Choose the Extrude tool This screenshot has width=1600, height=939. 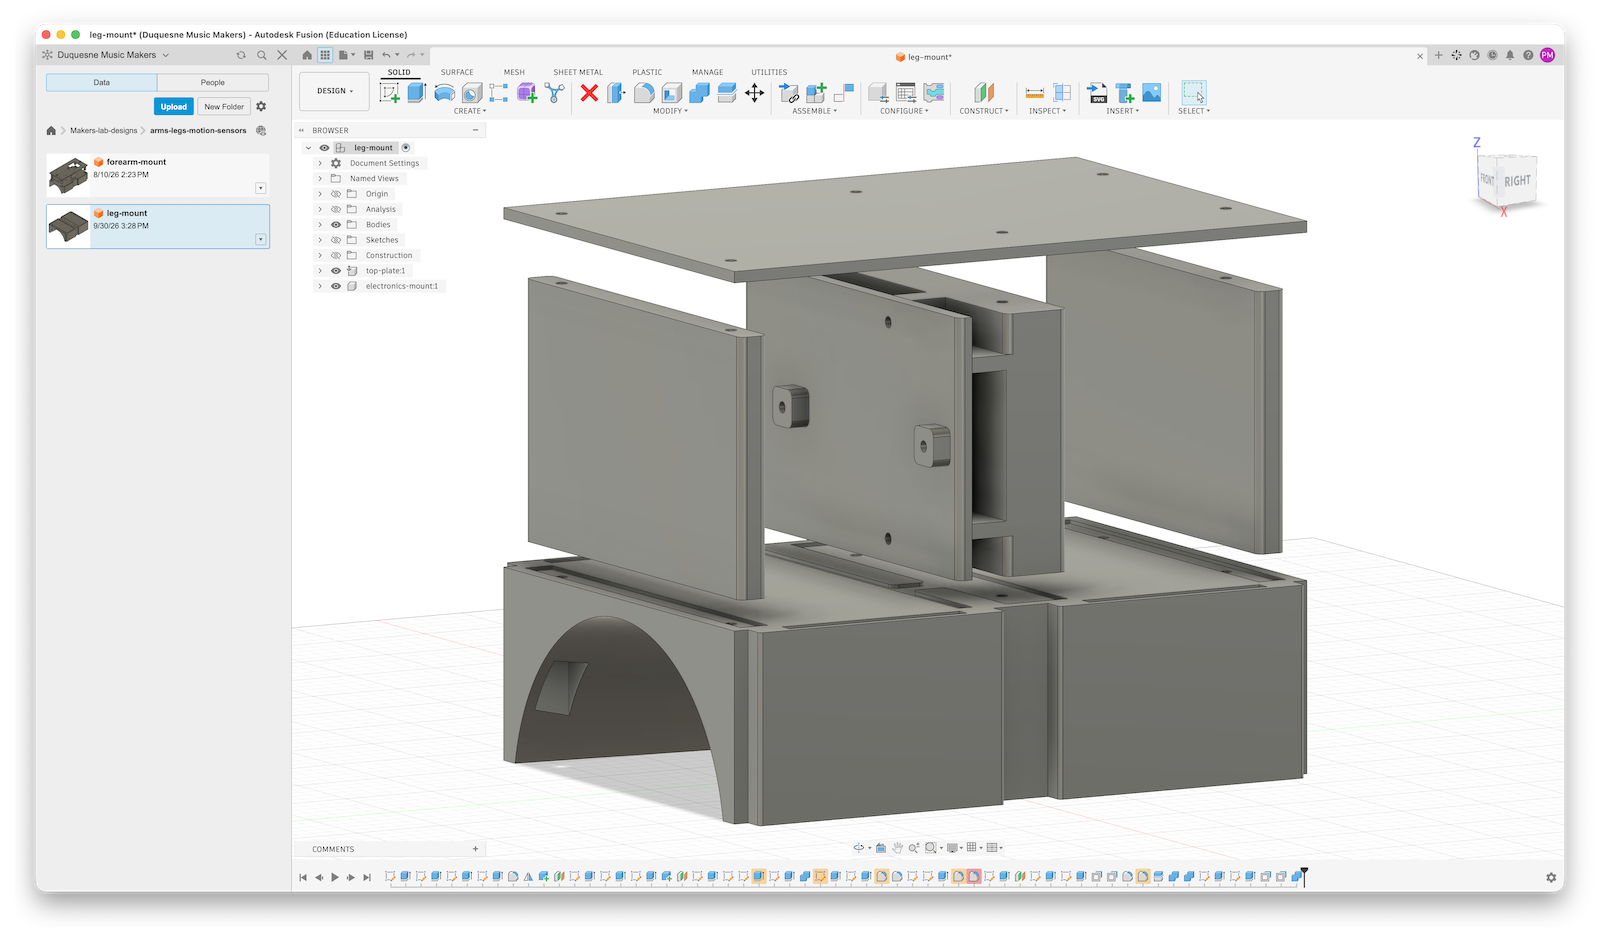click(x=417, y=93)
